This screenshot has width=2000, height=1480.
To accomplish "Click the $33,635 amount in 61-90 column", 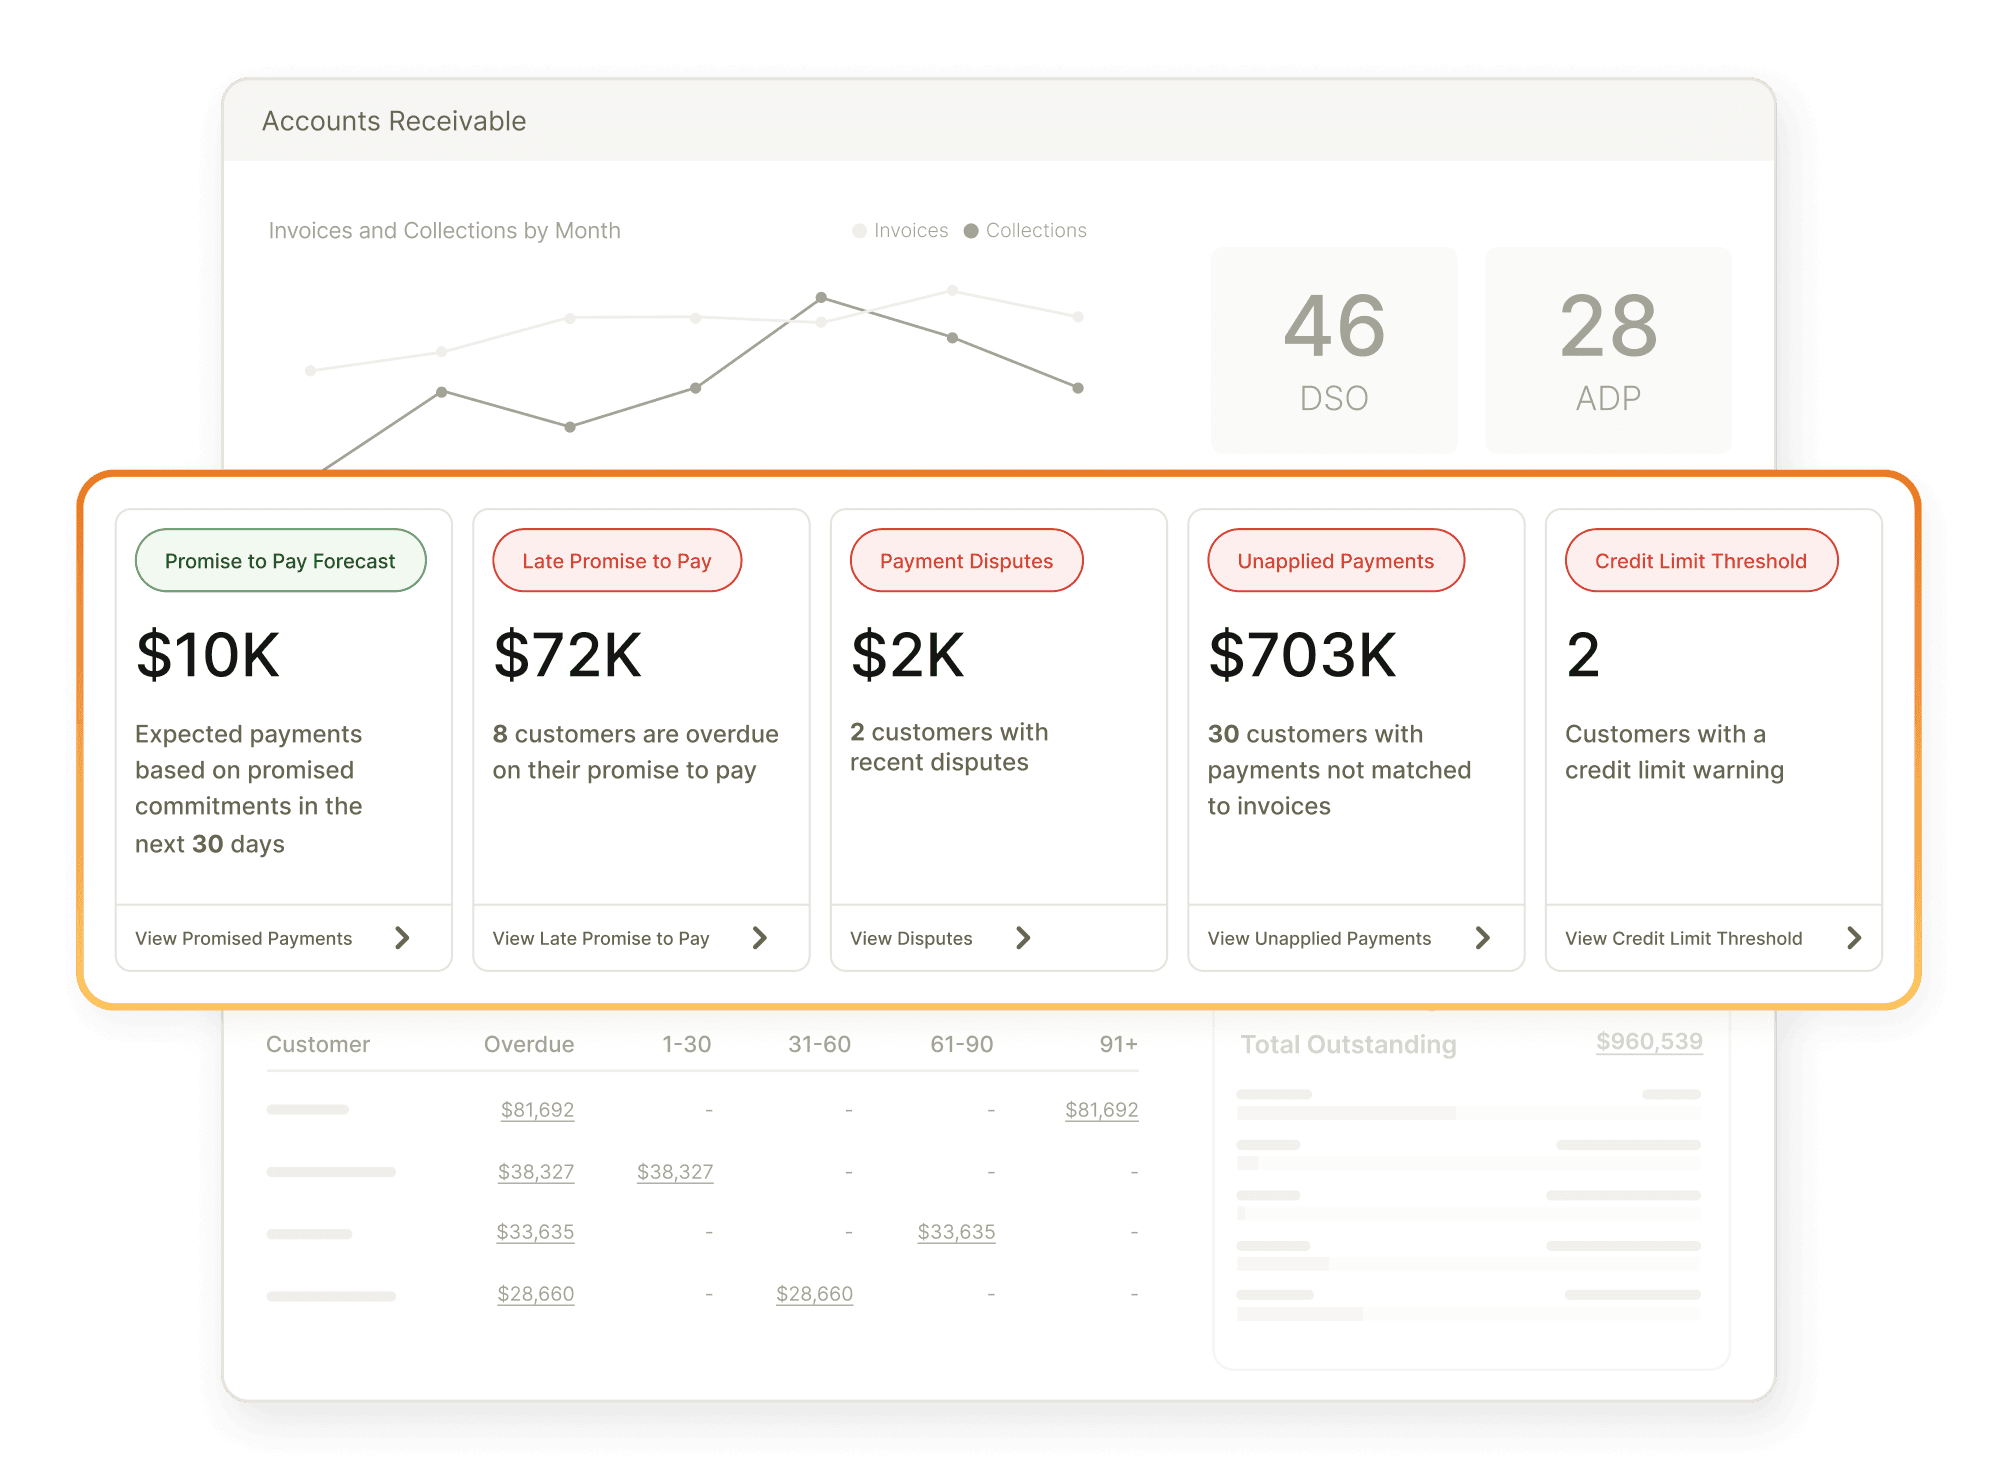I will 956,1232.
